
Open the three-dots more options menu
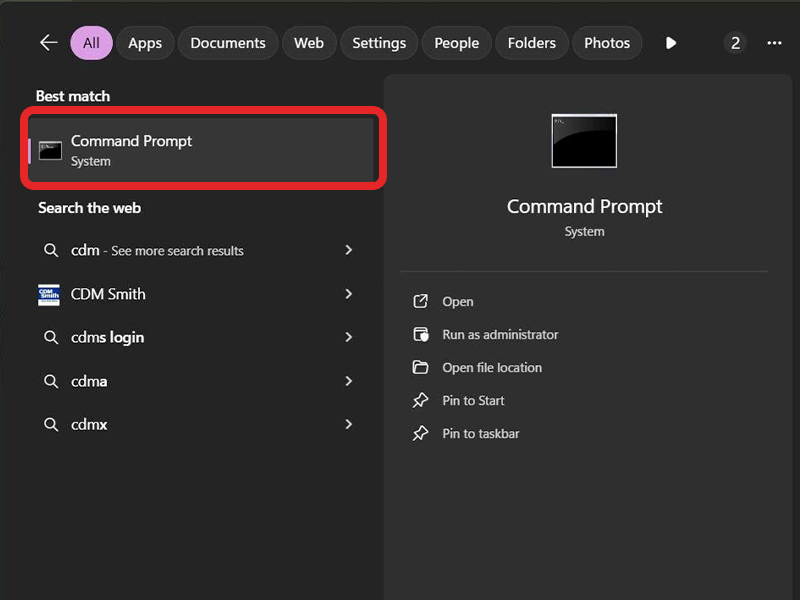(774, 43)
